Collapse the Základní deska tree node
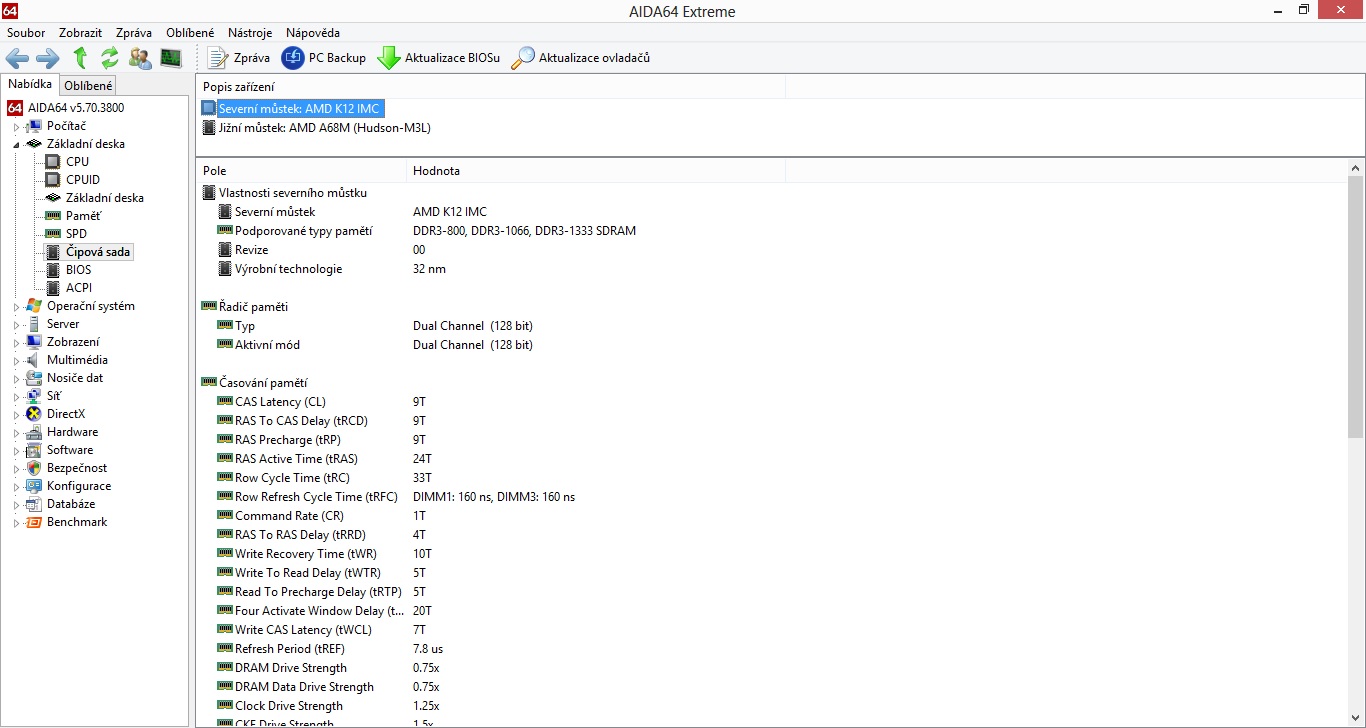This screenshot has height=728, width=1366. 16,145
